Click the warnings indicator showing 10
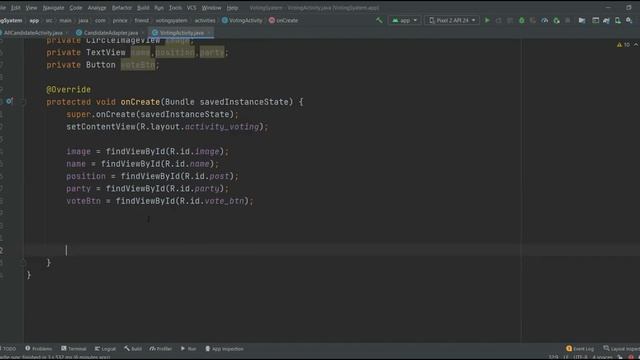The height and width of the screenshot is (360, 640). 623,44
